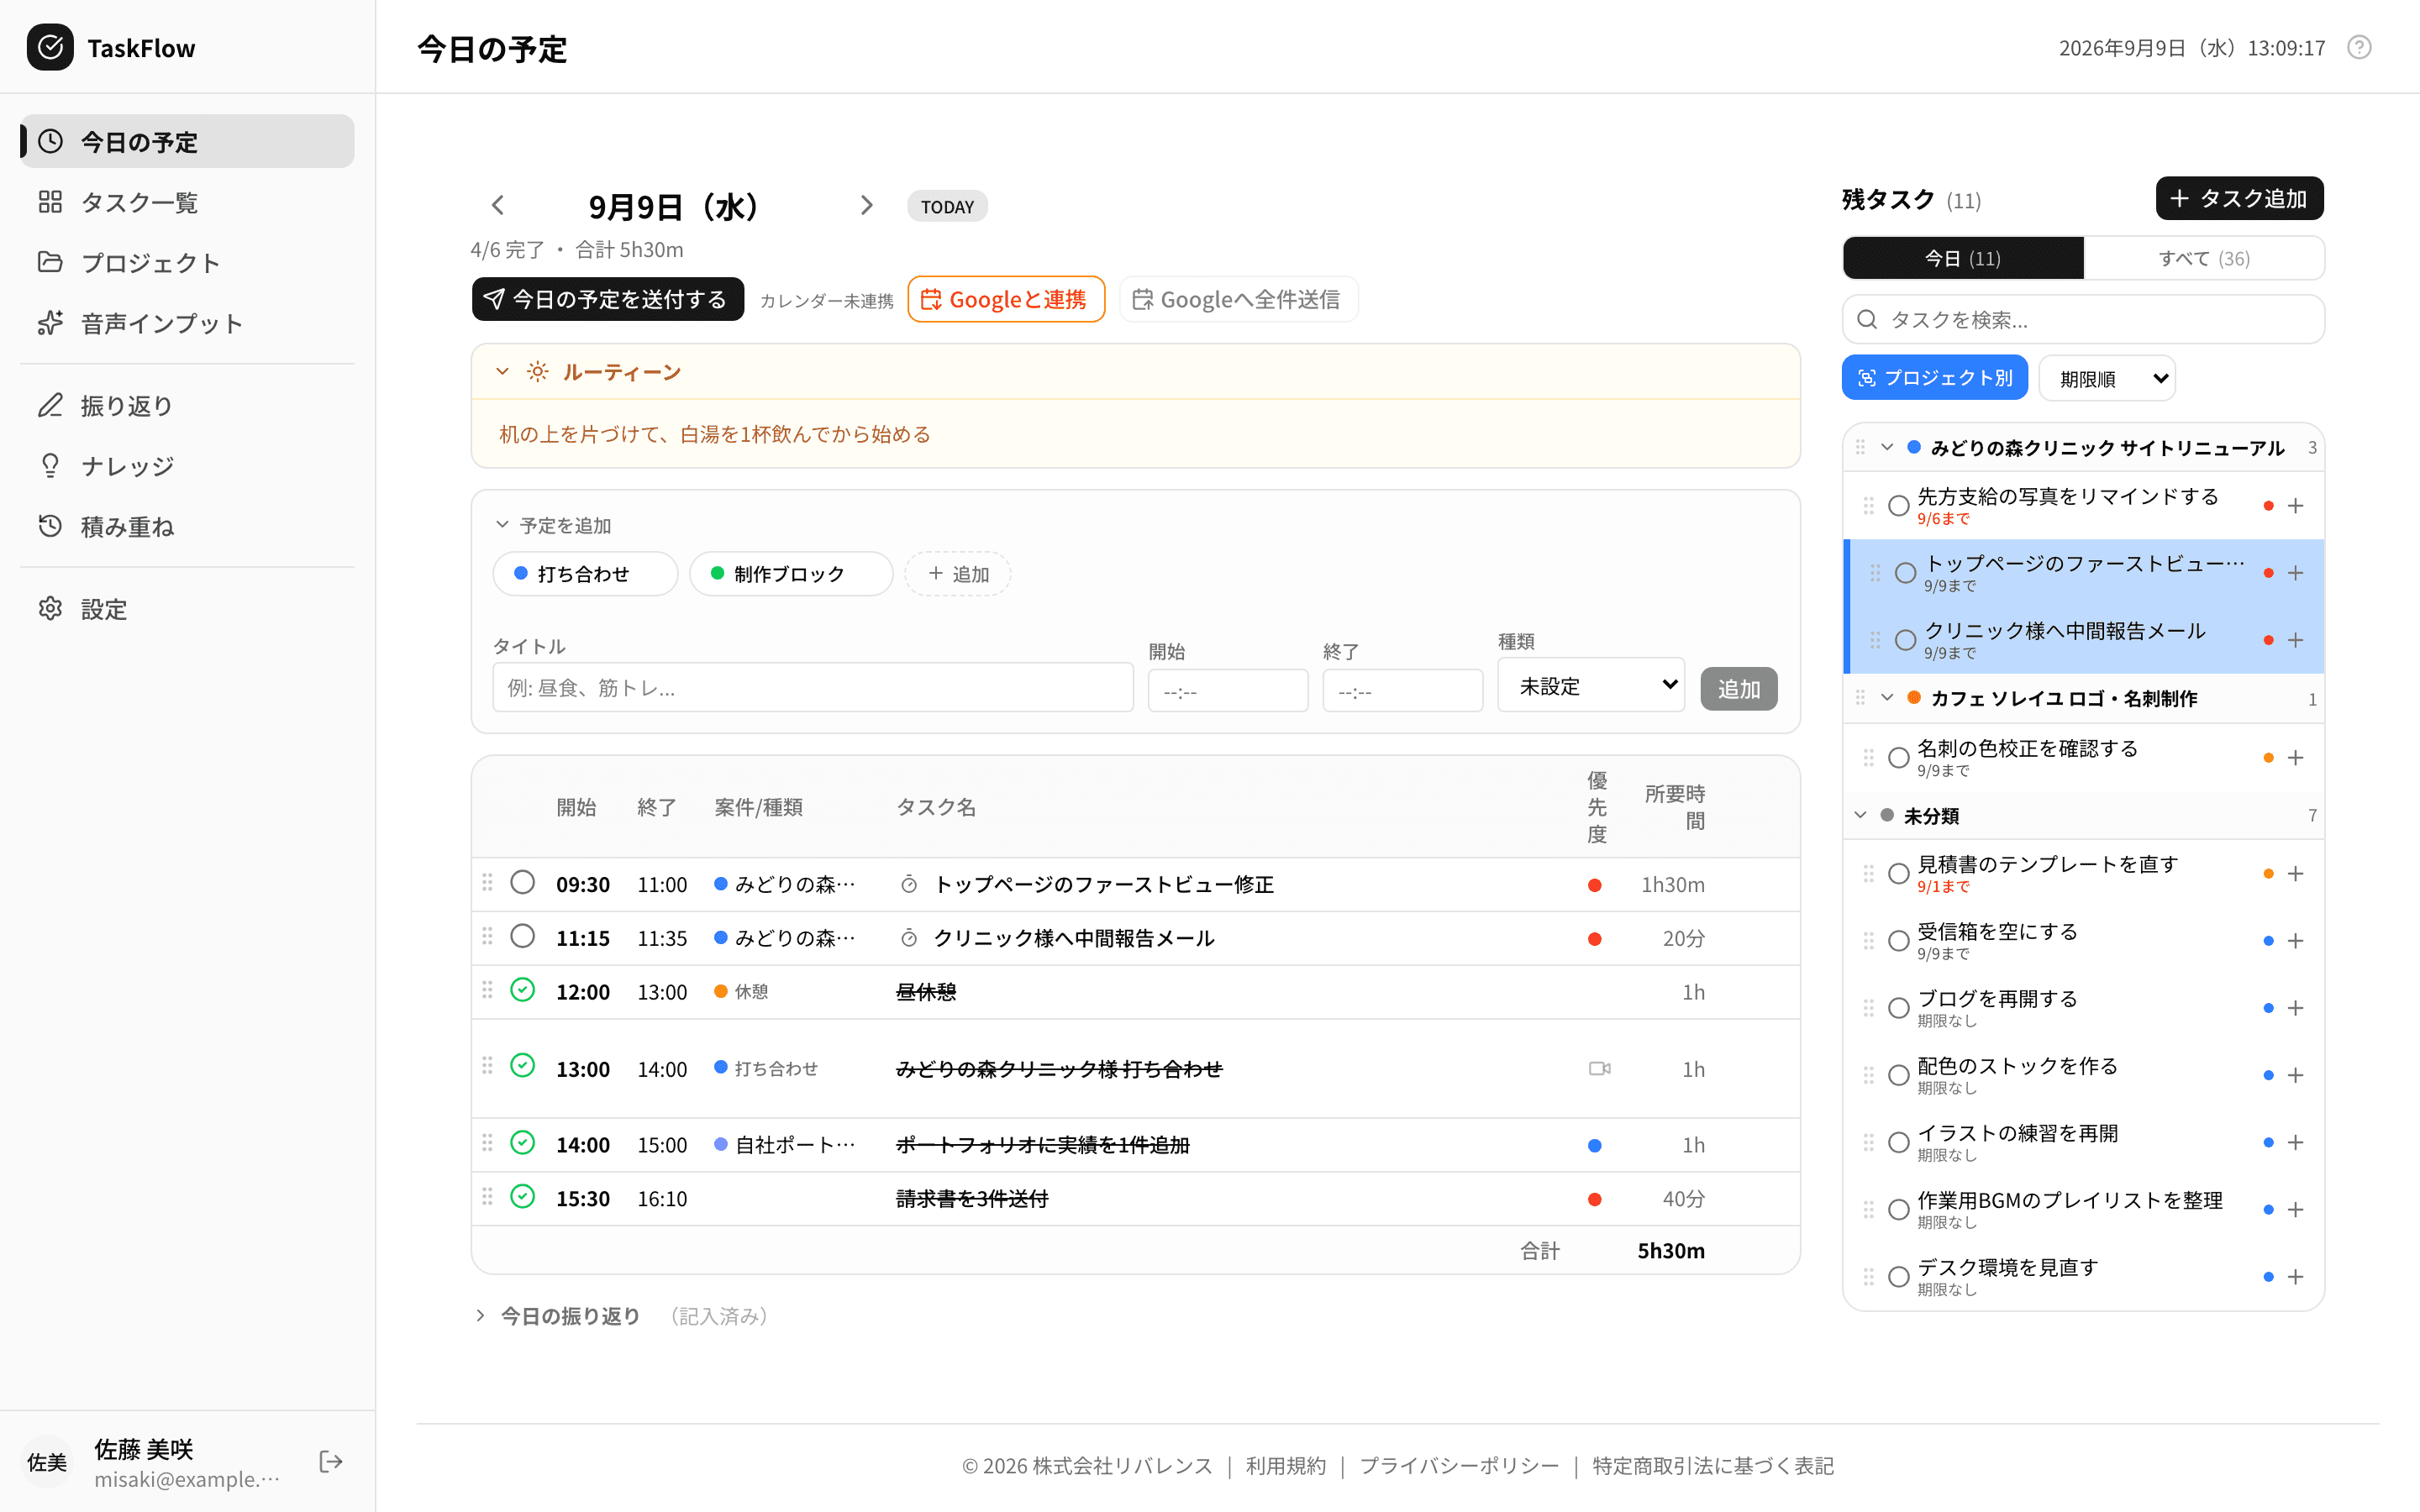Click red priority dot on 請求書を3件送付 row
The image size is (2420, 1512).
[x=1595, y=1199]
